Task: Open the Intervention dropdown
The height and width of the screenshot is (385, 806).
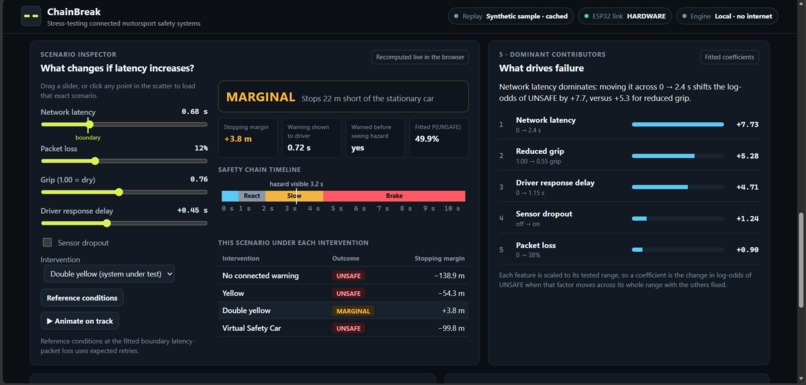Action: pyautogui.click(x=109, y=274)
